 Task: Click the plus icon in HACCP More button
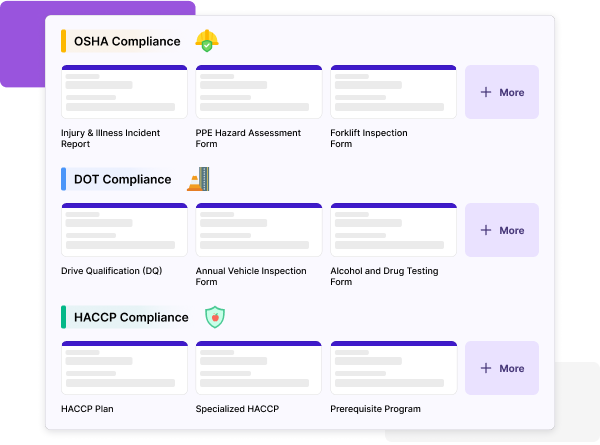486,368
